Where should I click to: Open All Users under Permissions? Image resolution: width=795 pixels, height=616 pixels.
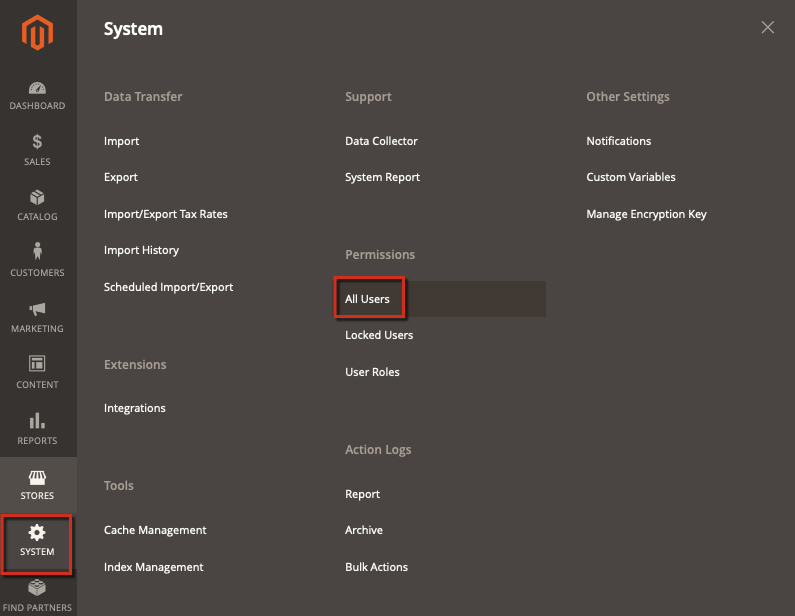367,299
